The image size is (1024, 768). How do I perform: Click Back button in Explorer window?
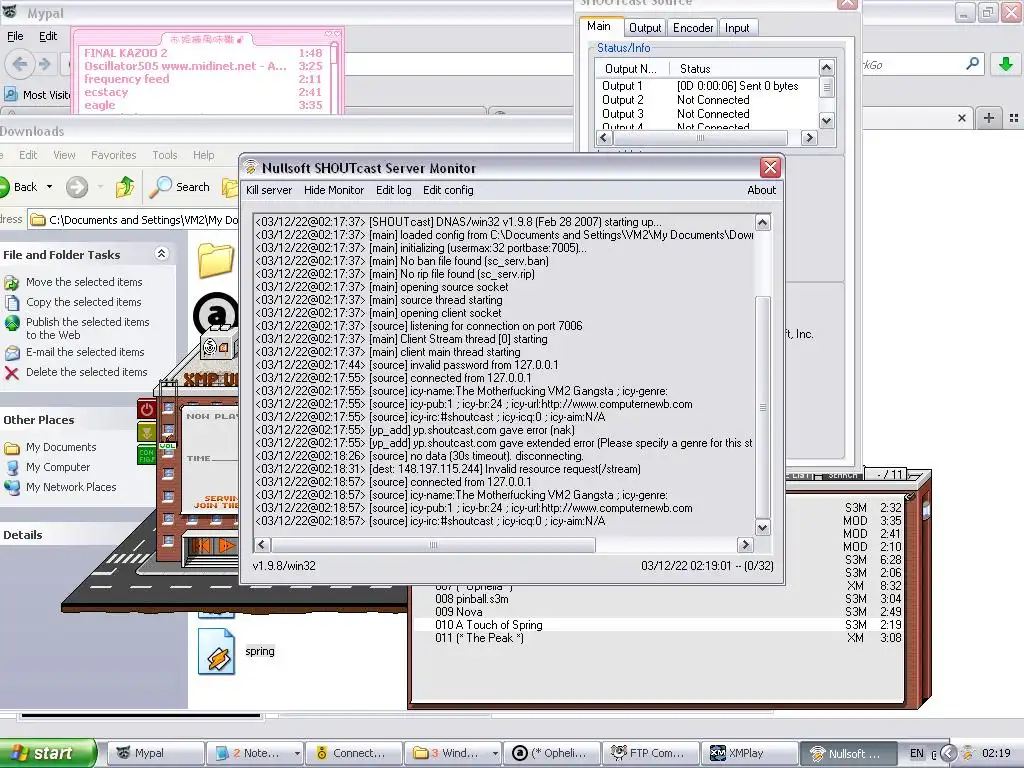coord(20,187)
